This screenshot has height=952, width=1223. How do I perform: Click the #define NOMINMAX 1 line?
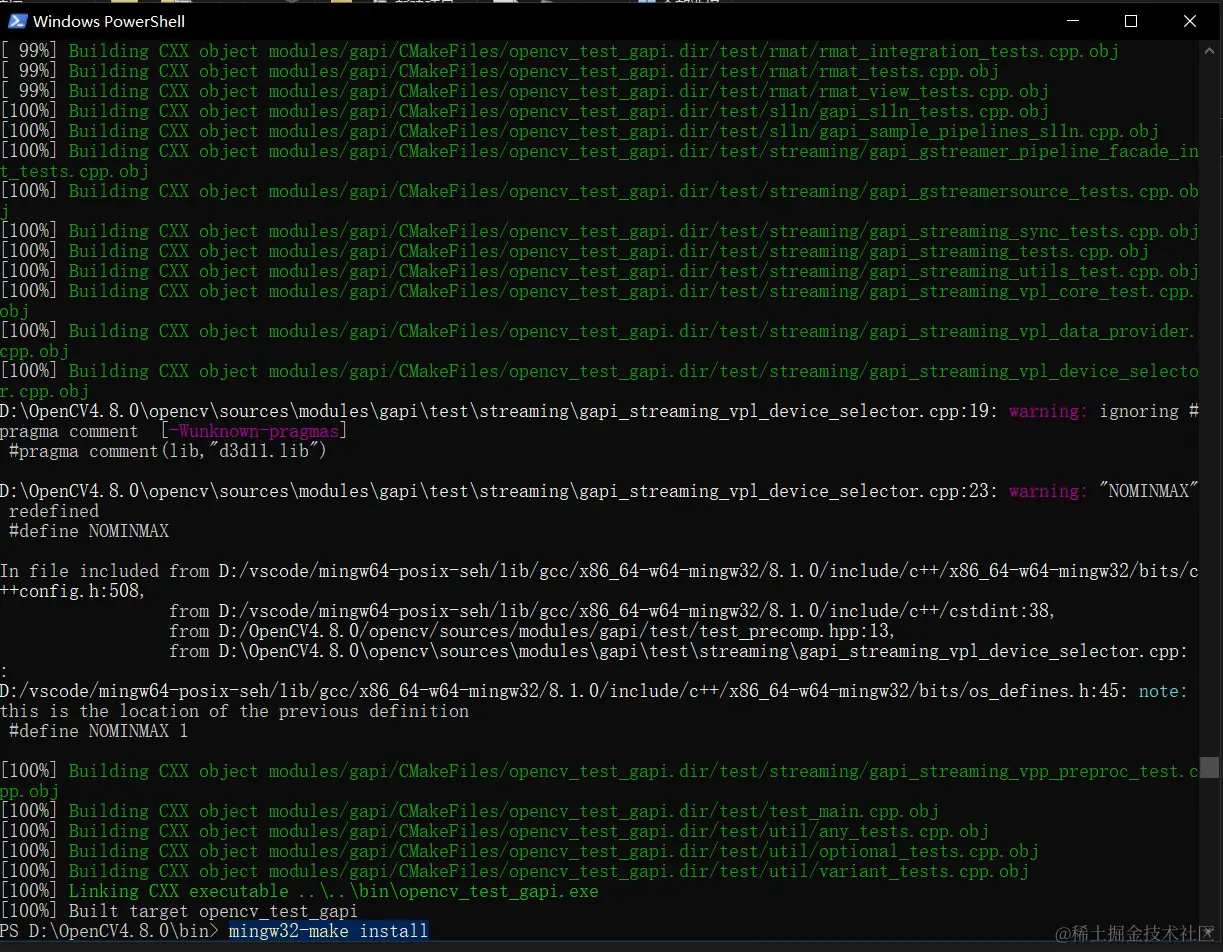click(98, 731)
